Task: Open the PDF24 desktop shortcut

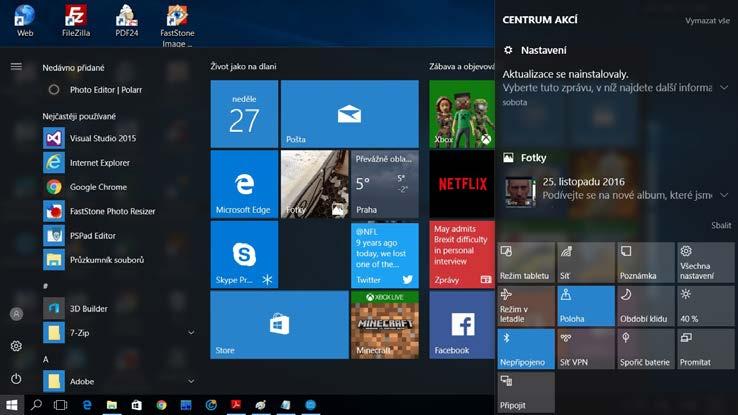Action: (x=127, y=21)
